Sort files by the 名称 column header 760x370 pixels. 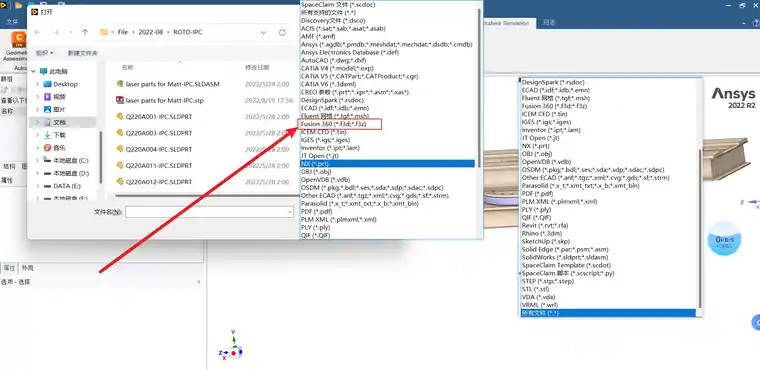pos(127,67)
